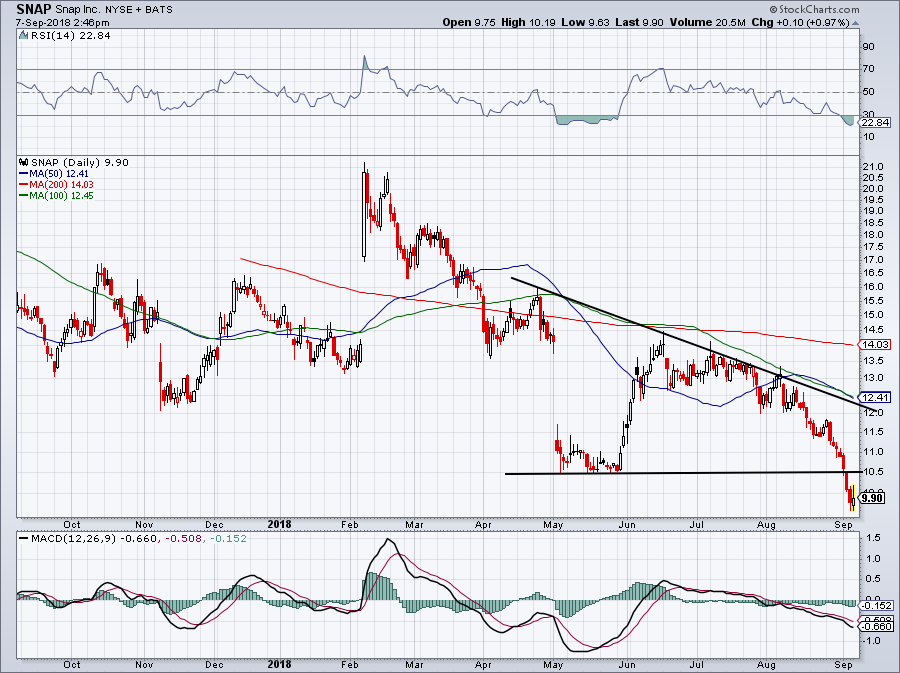Click the MA(200) 14.03 legend text
Image resolution: width=900 pixels, height=673 pixels.
tap(61, 184)
